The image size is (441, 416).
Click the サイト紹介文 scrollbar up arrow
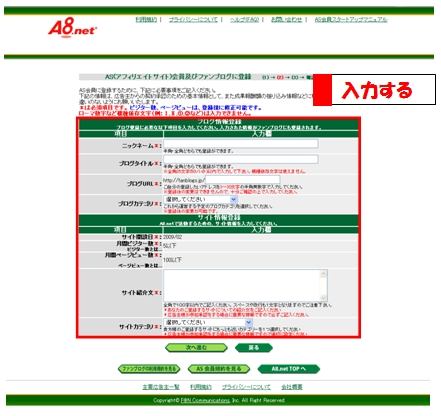323,274
